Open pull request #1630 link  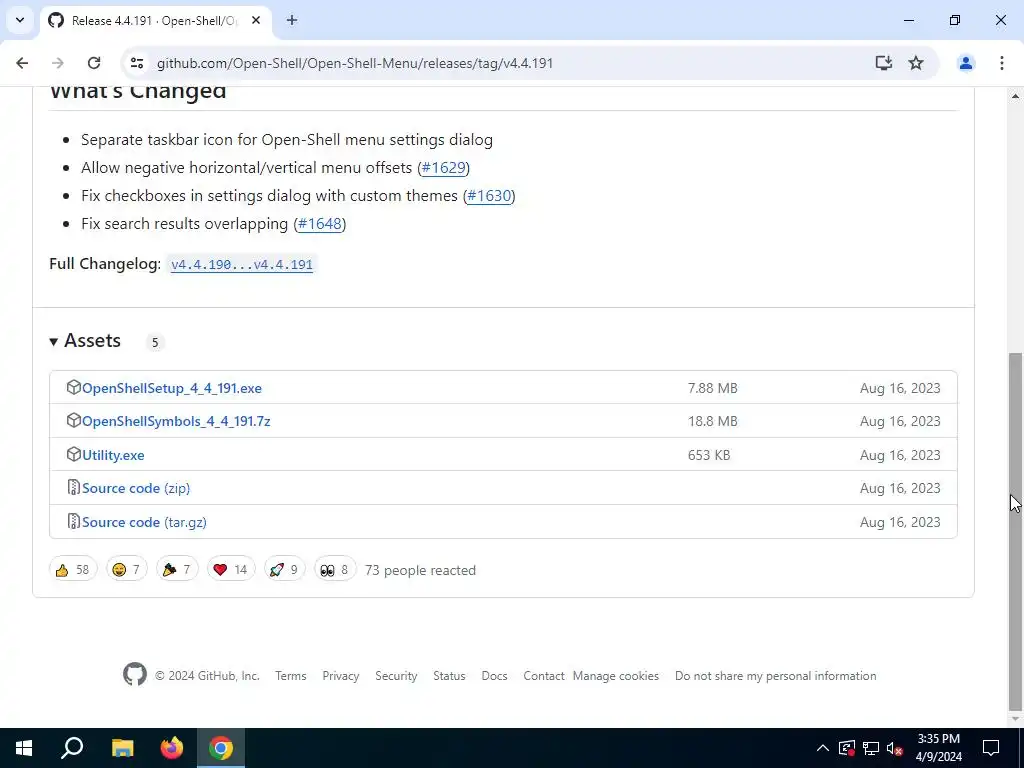tap(489, 196)
